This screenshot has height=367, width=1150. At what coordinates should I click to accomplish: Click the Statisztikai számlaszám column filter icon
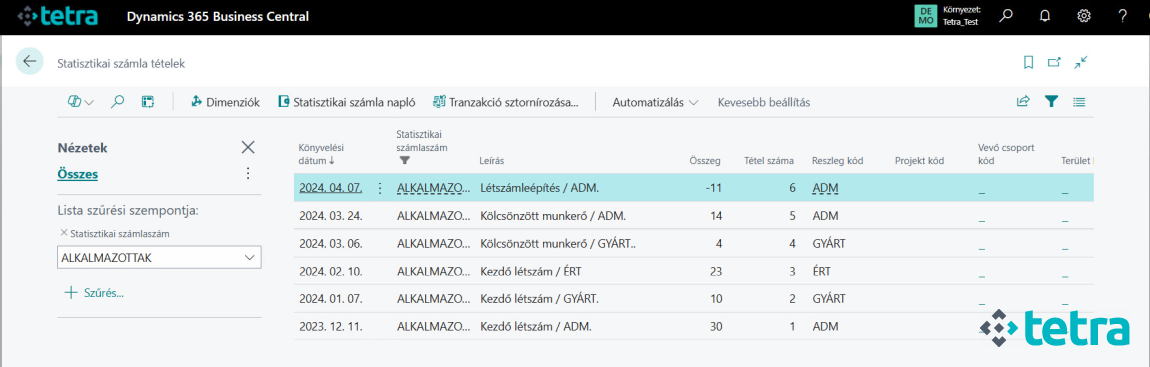(x=404, y=159)
